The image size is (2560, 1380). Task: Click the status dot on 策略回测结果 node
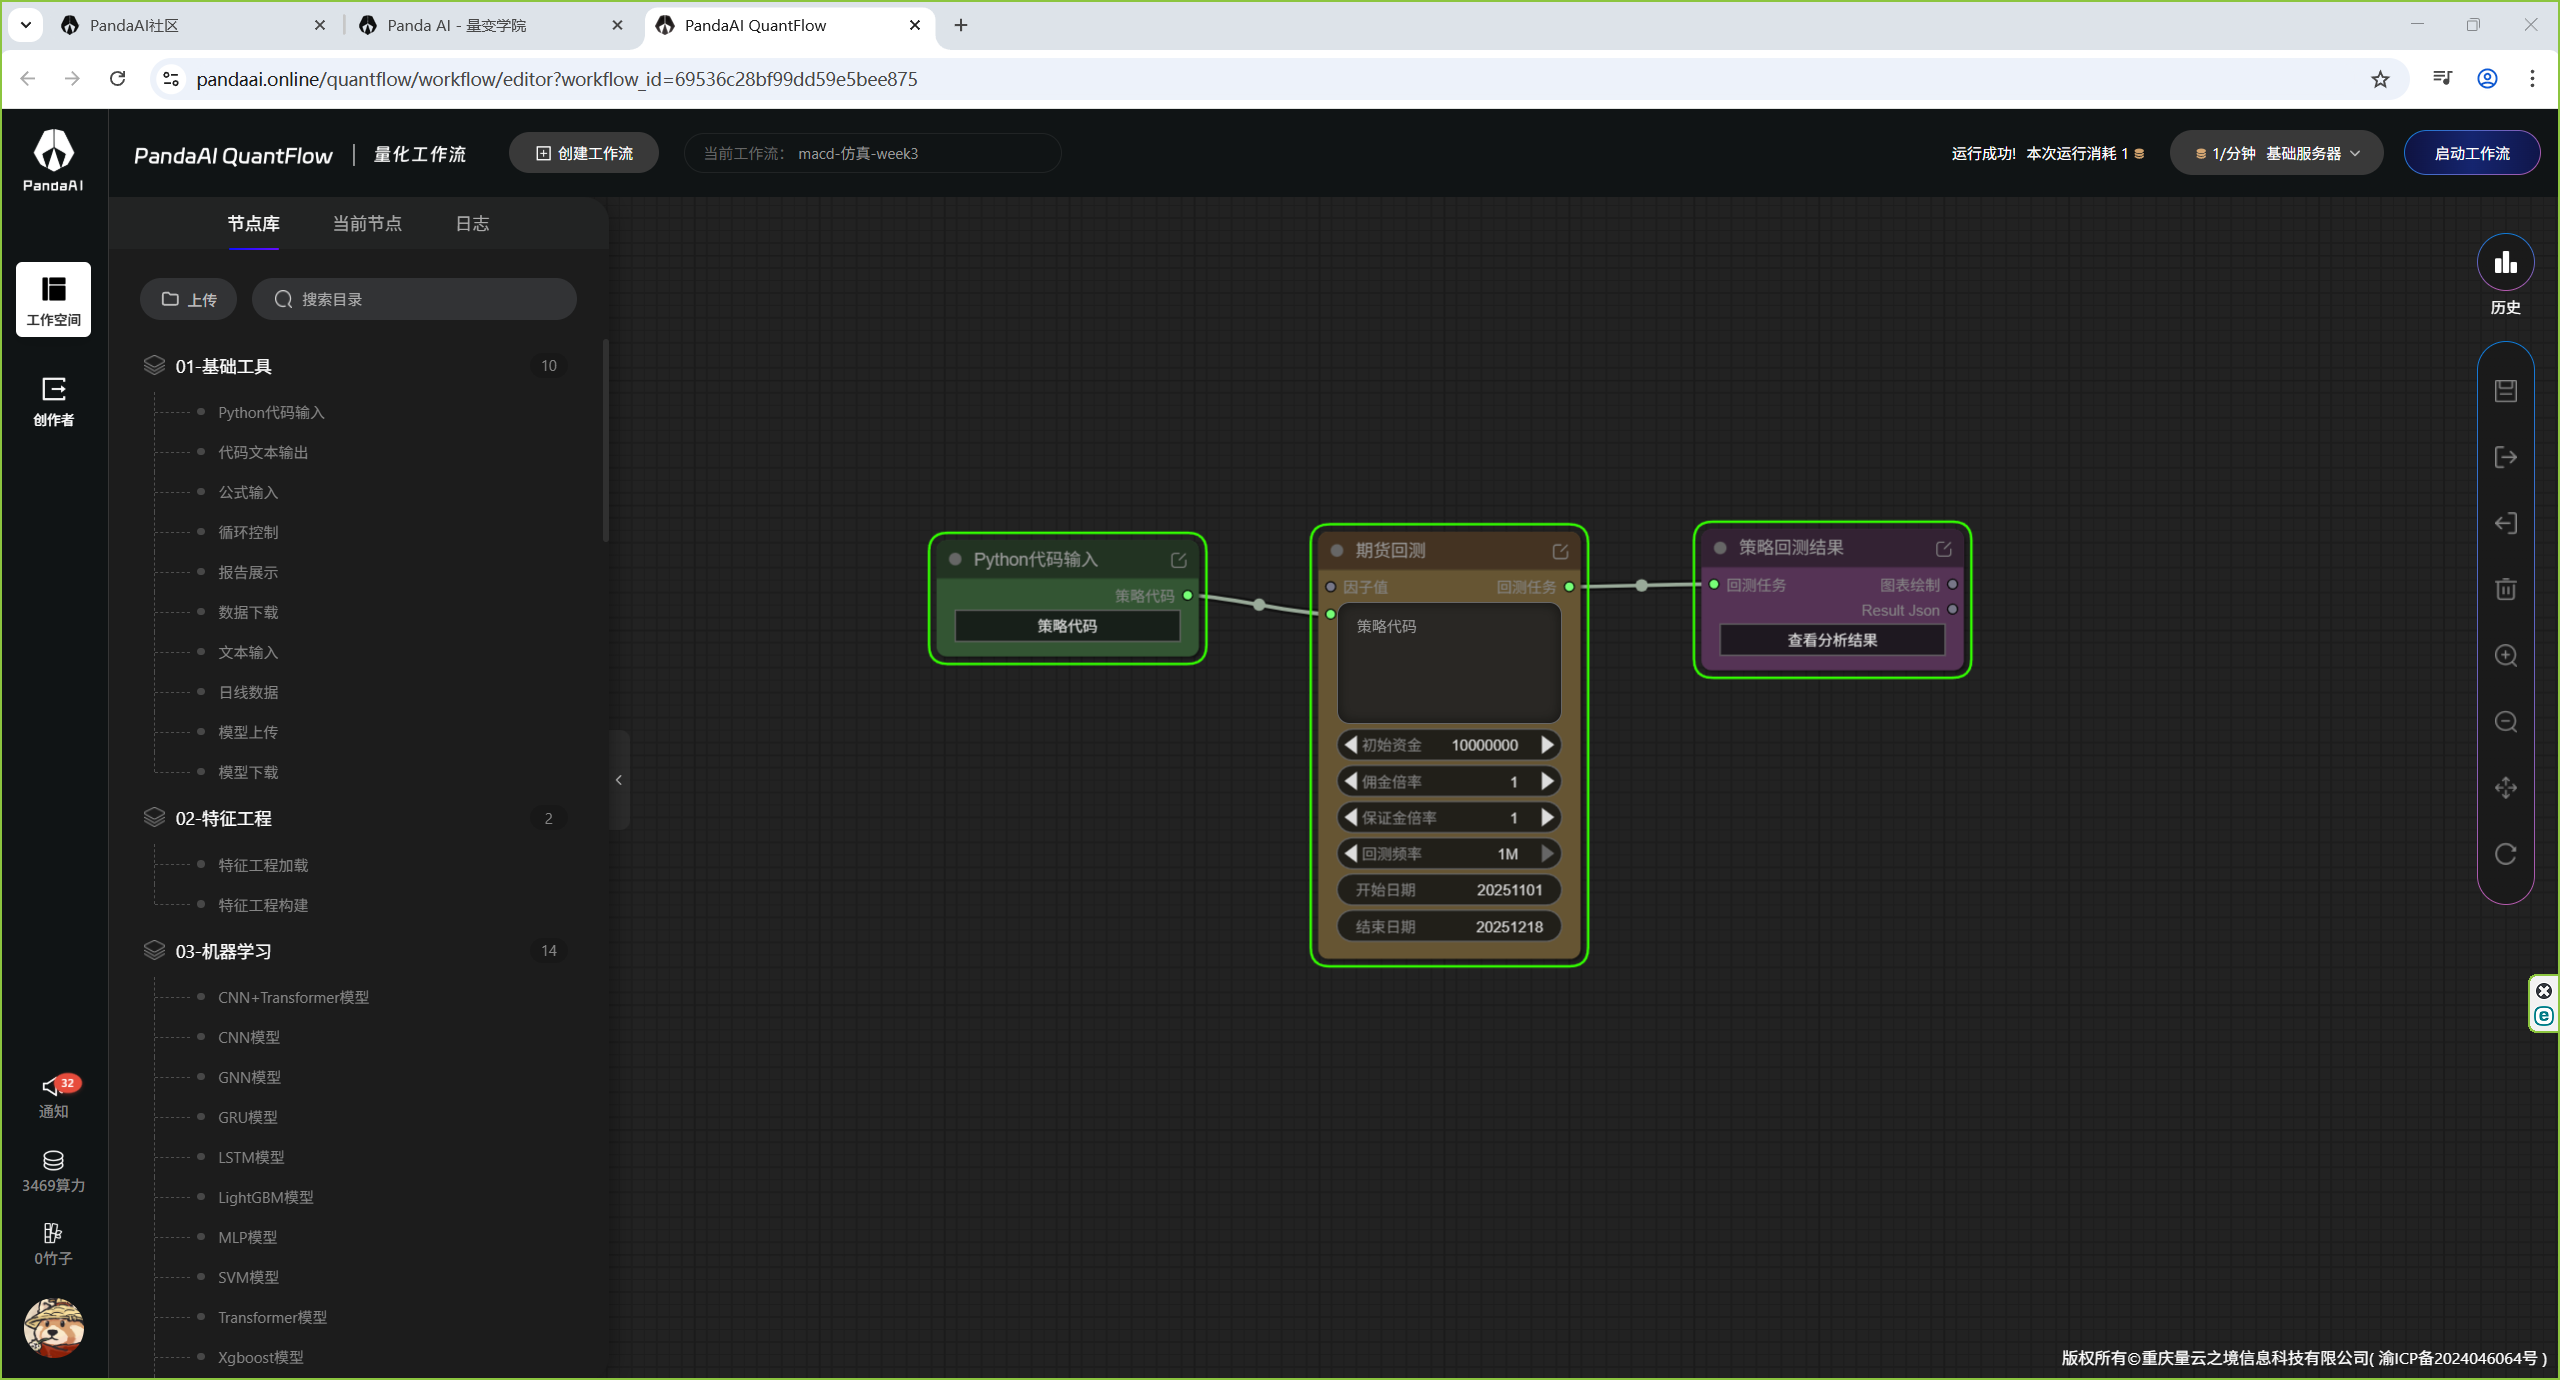1720,548
